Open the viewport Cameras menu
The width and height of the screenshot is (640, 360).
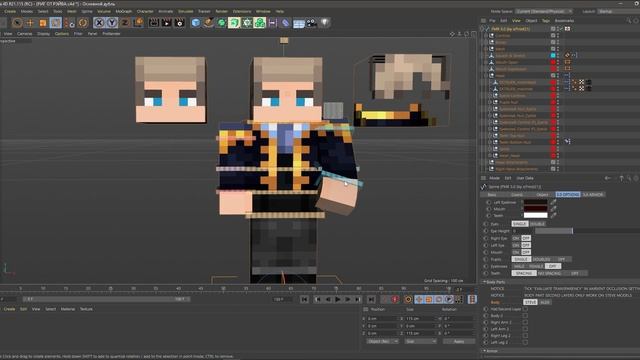click(24, 34)
